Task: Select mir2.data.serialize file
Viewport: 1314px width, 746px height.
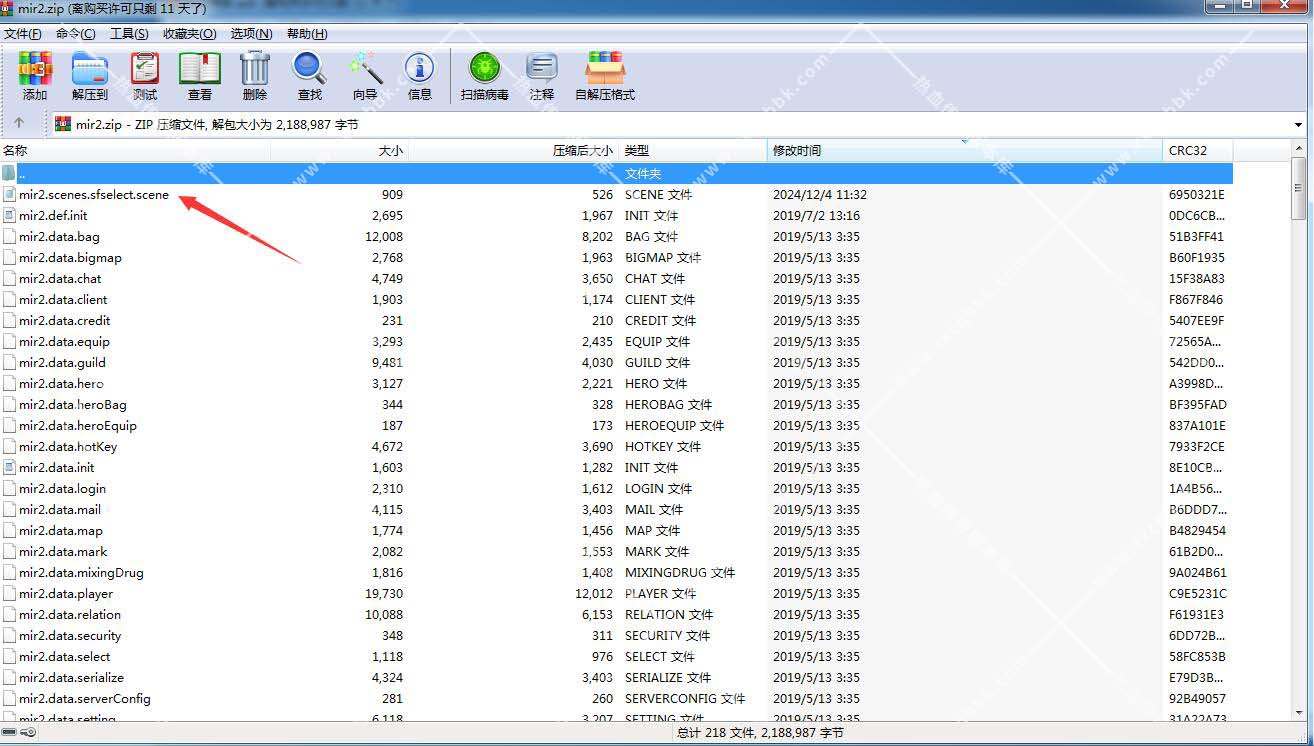Action: 71,677
